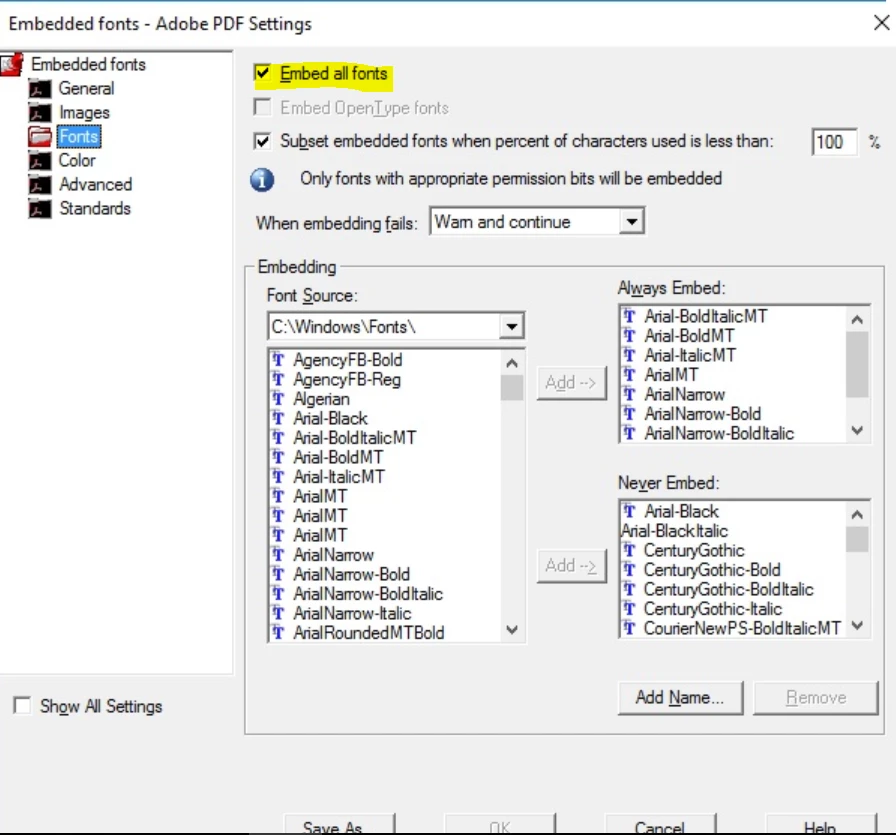Close the Adobe PDF Settings dialog
The width and height of the screenshot is (896, 835).
(x=882, y=23)
